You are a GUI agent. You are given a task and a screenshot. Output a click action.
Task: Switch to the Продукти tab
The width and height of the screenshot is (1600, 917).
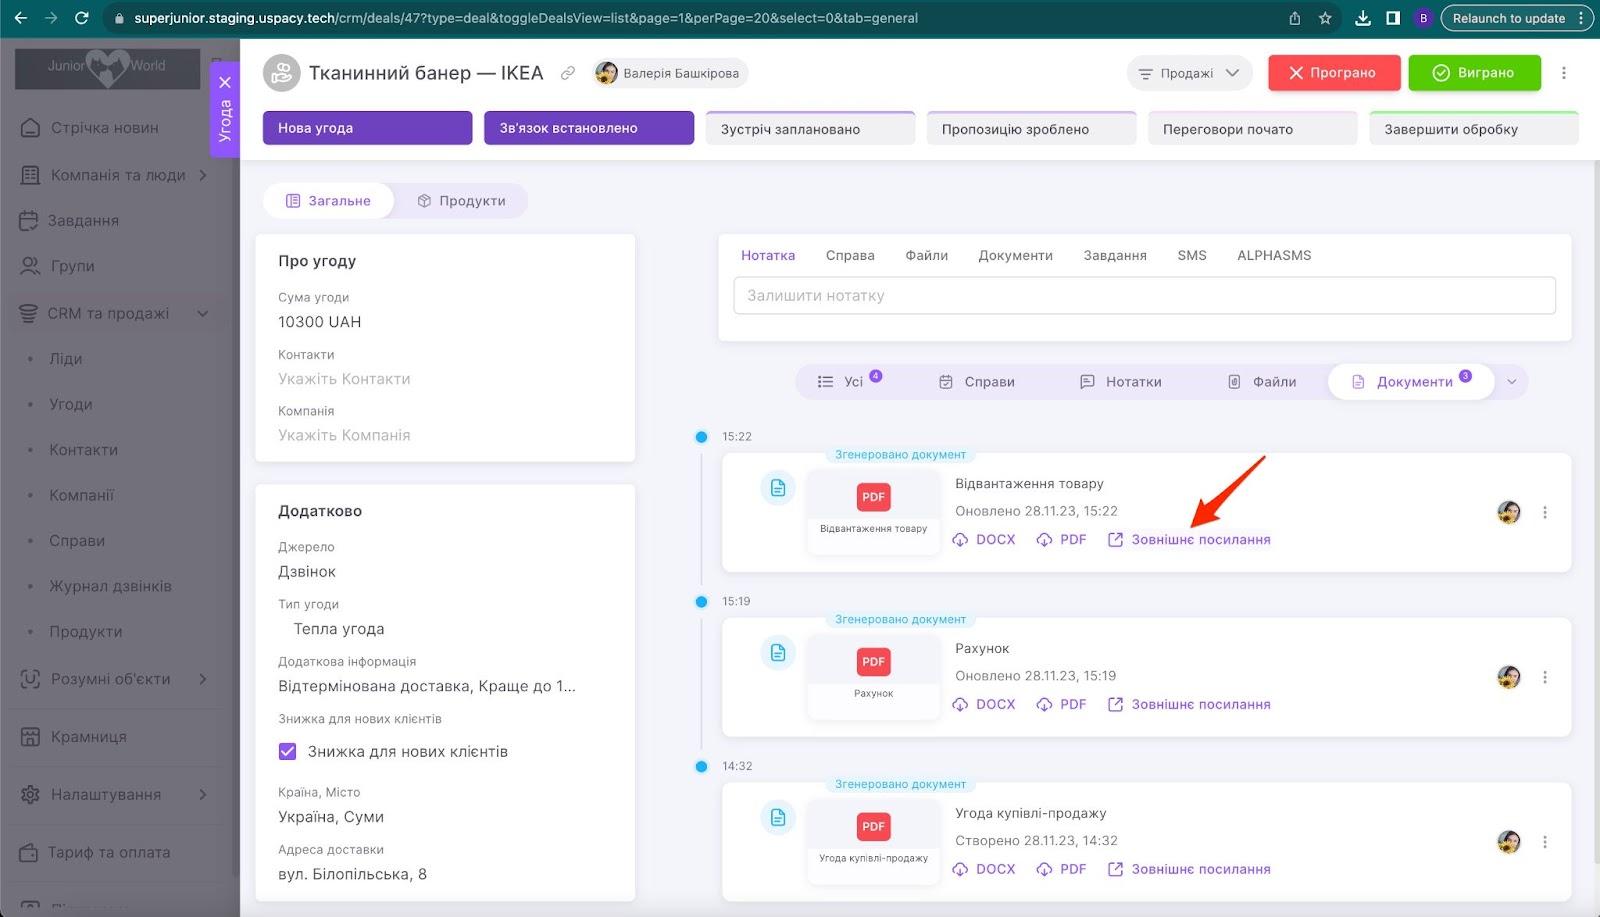click(461, 201)
